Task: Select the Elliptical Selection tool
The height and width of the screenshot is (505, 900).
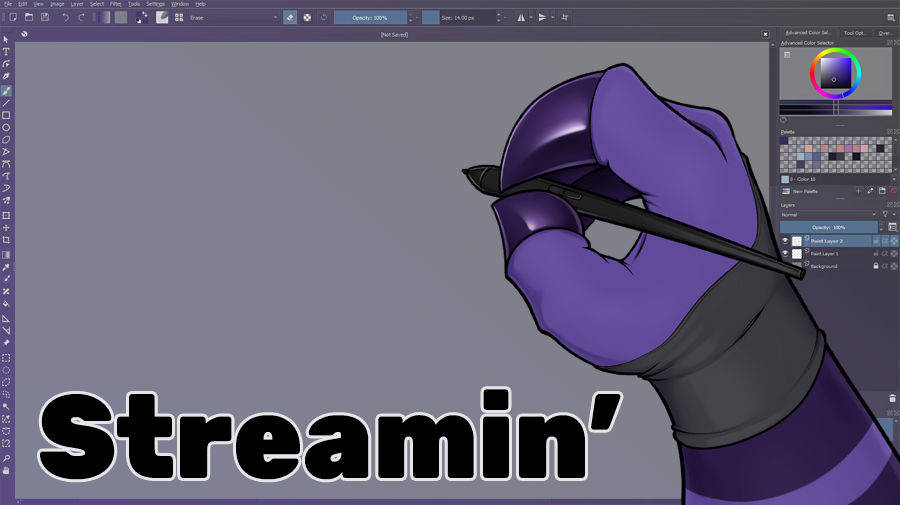Action: point(6,370)
